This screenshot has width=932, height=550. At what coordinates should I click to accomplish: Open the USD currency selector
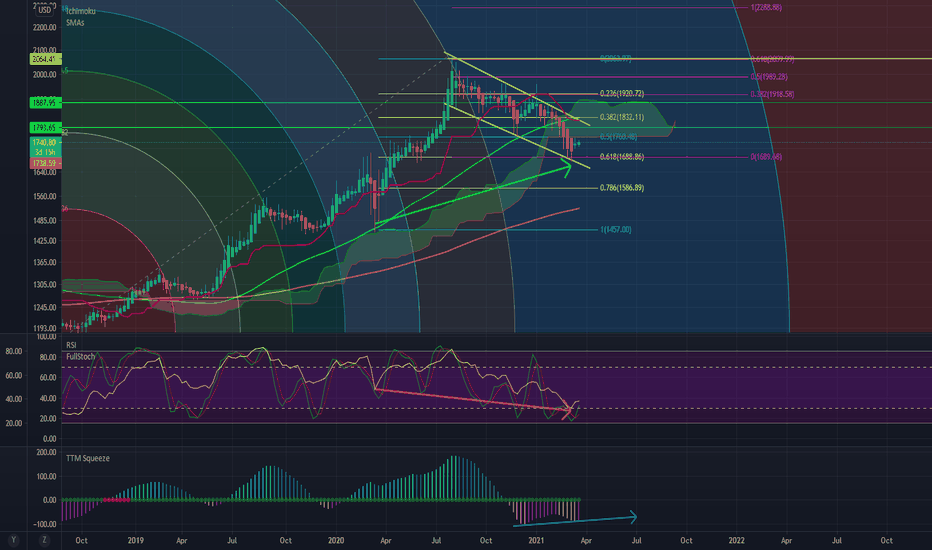point(45,10)
